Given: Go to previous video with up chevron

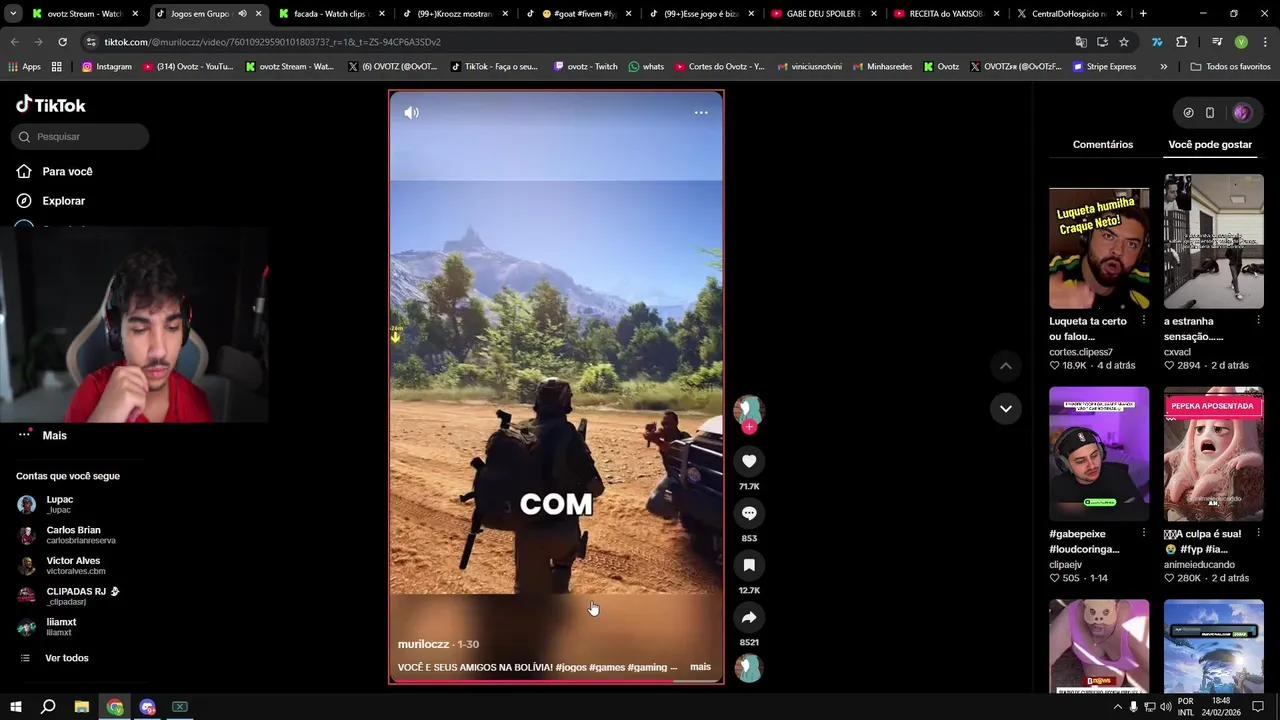Looking at the screenshot, I should [x=1006, y=367].
